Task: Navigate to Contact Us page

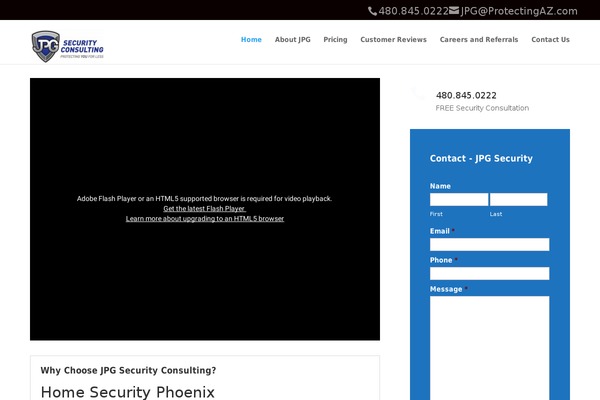Action: [550, 39]
